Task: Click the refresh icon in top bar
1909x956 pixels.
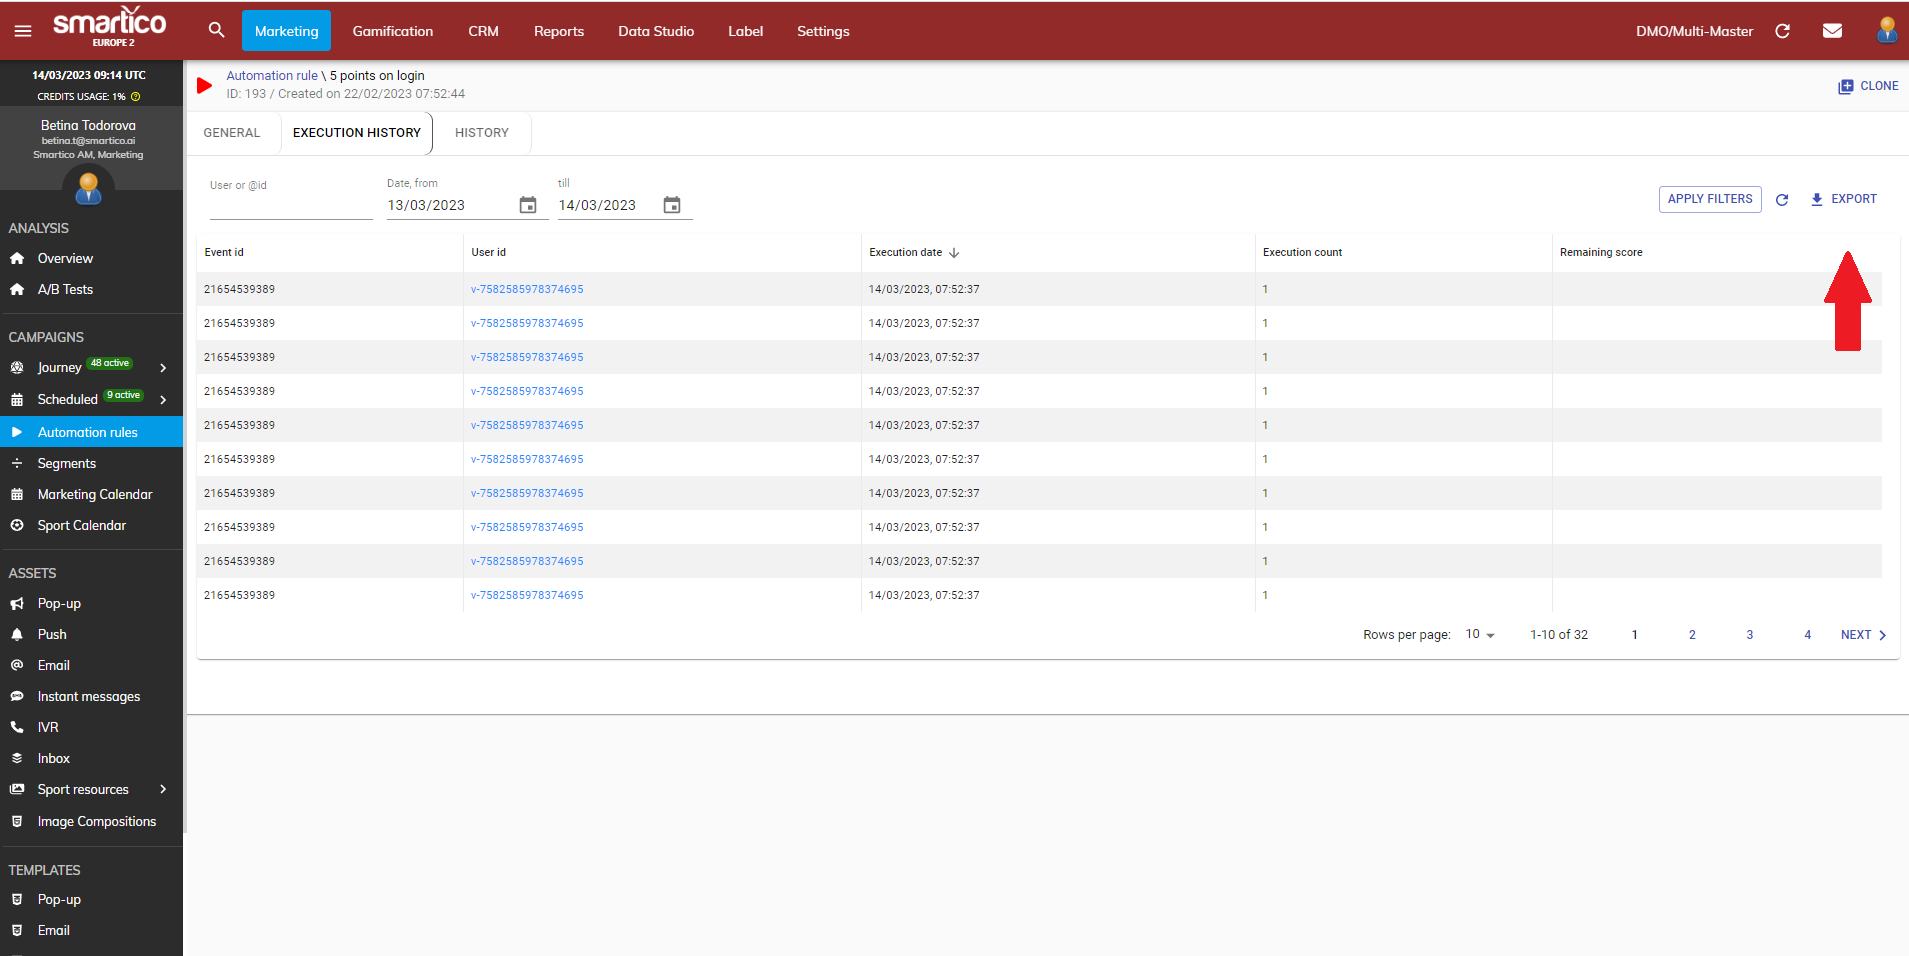Action: pyautogui.click(x=1782, y=31)
